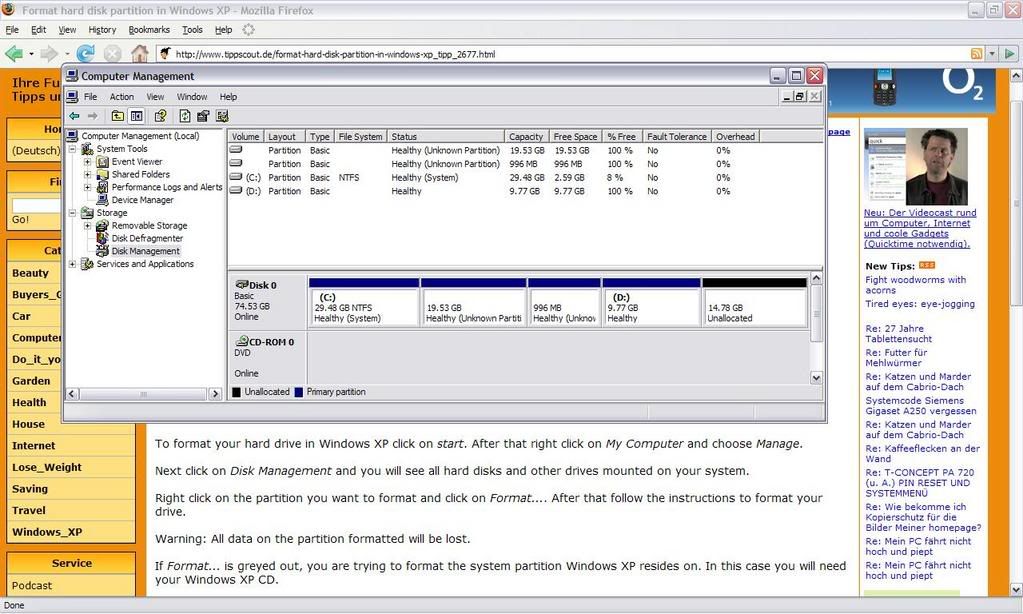This screenshot has height=614, width=1023.
Task: Click the Services and Applications tree icon
Action: (87, 264)
